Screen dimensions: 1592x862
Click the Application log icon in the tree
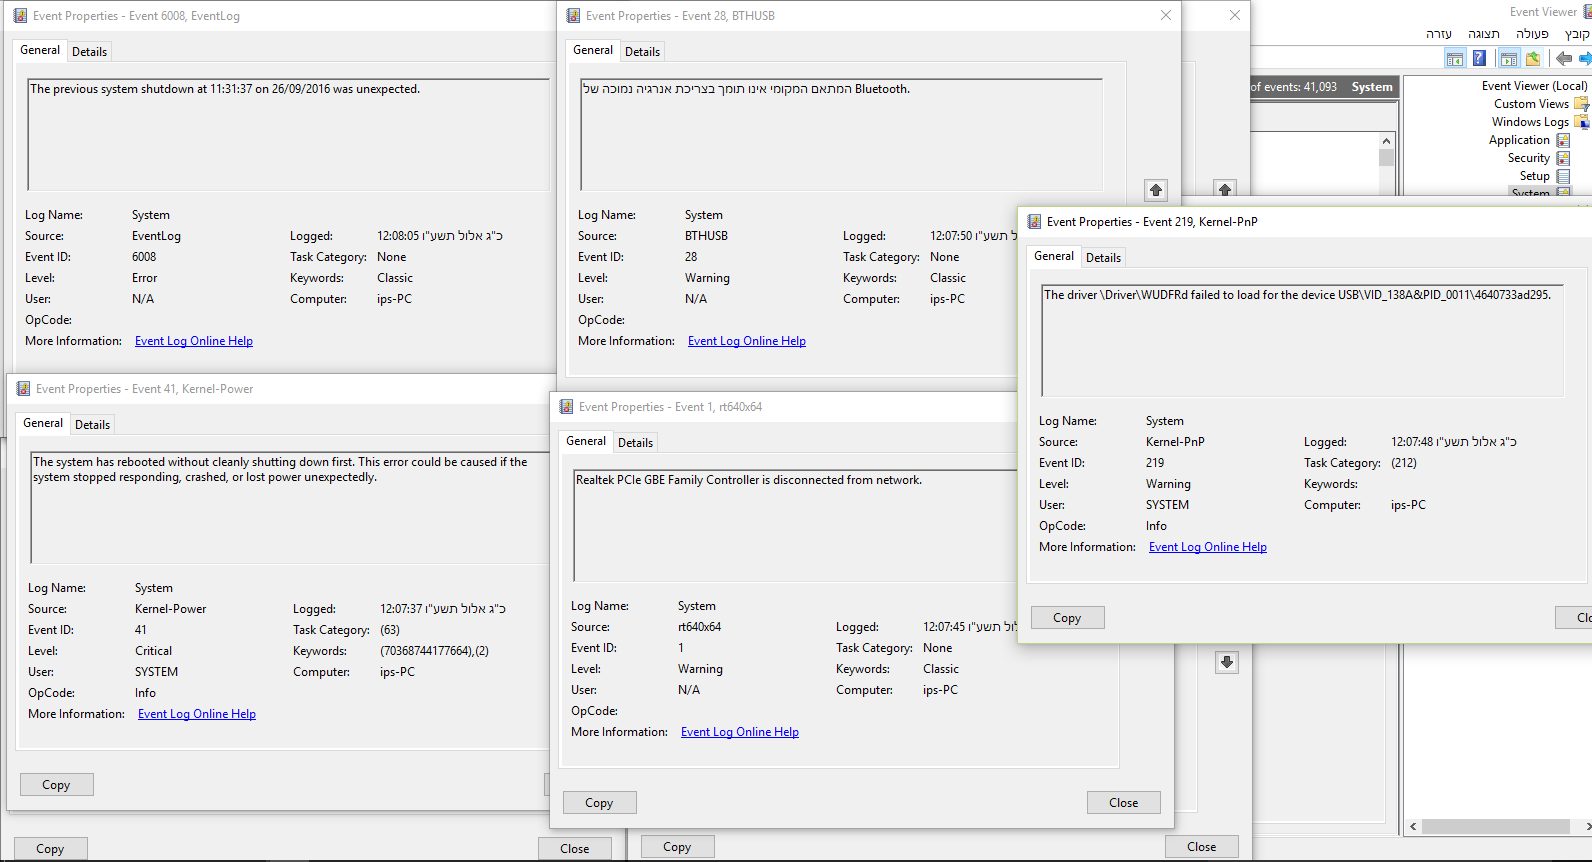coord(1563,140)
